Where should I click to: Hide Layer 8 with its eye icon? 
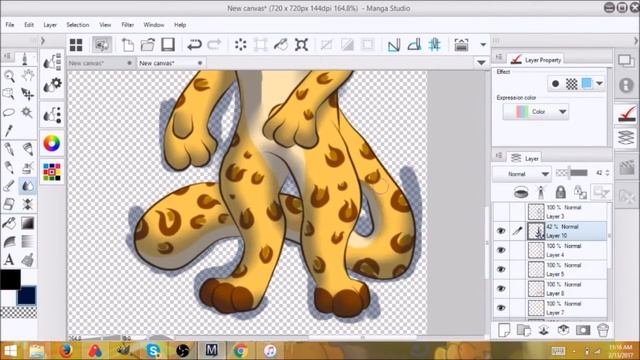501,289
